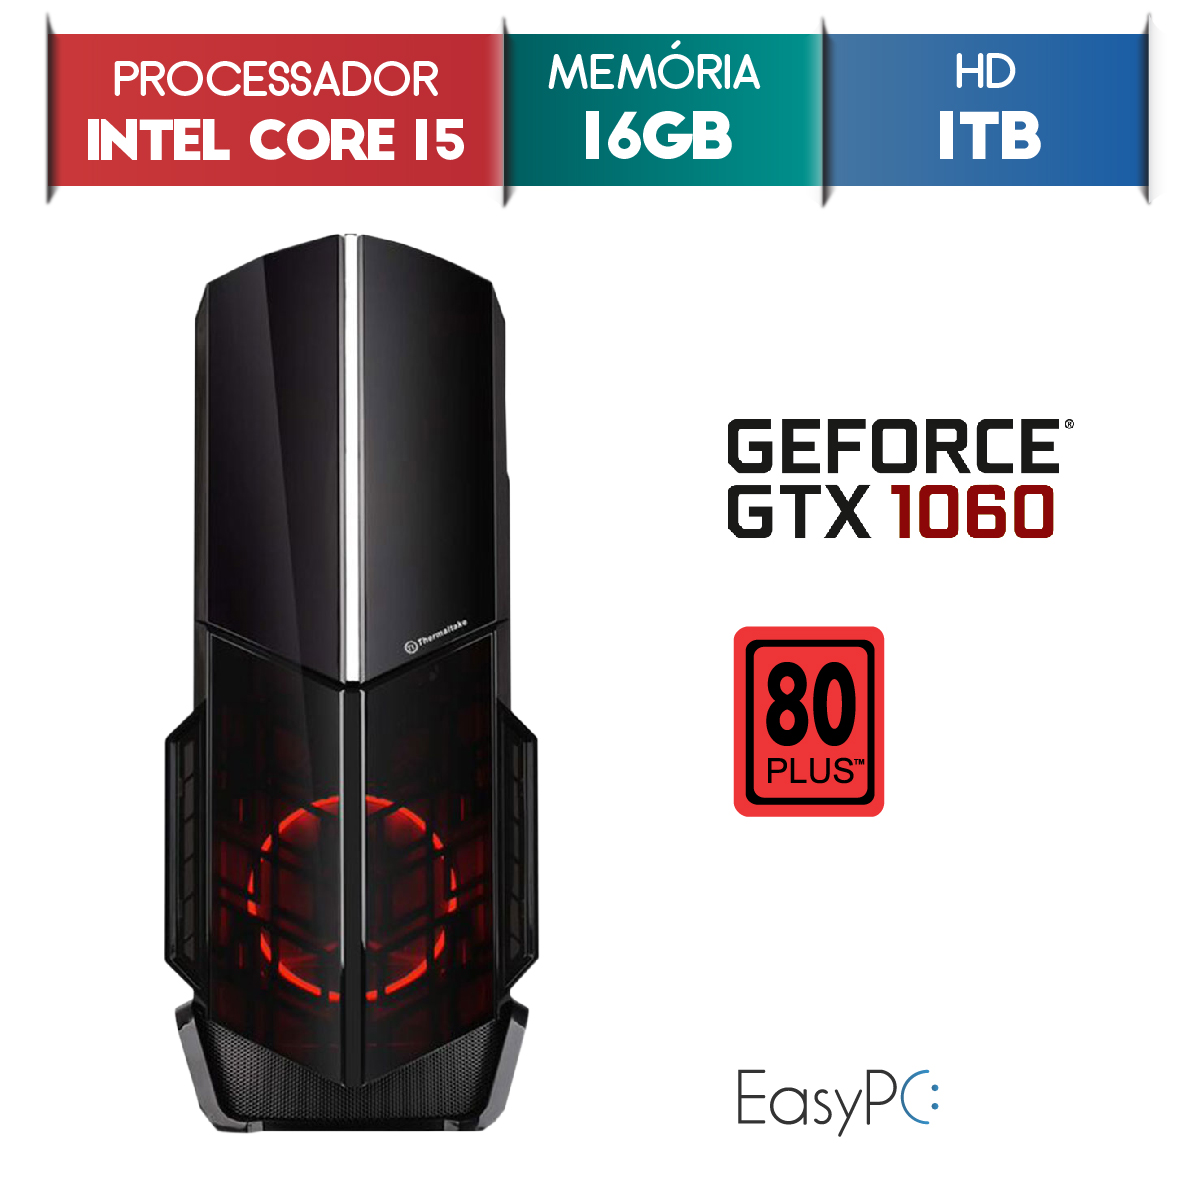Click the EasyPC logo

point(839,1100)
